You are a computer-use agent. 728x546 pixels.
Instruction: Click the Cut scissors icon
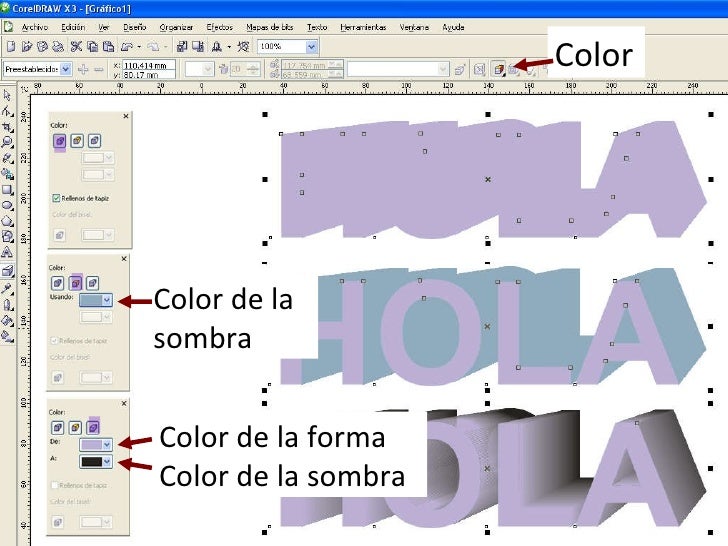76,46
